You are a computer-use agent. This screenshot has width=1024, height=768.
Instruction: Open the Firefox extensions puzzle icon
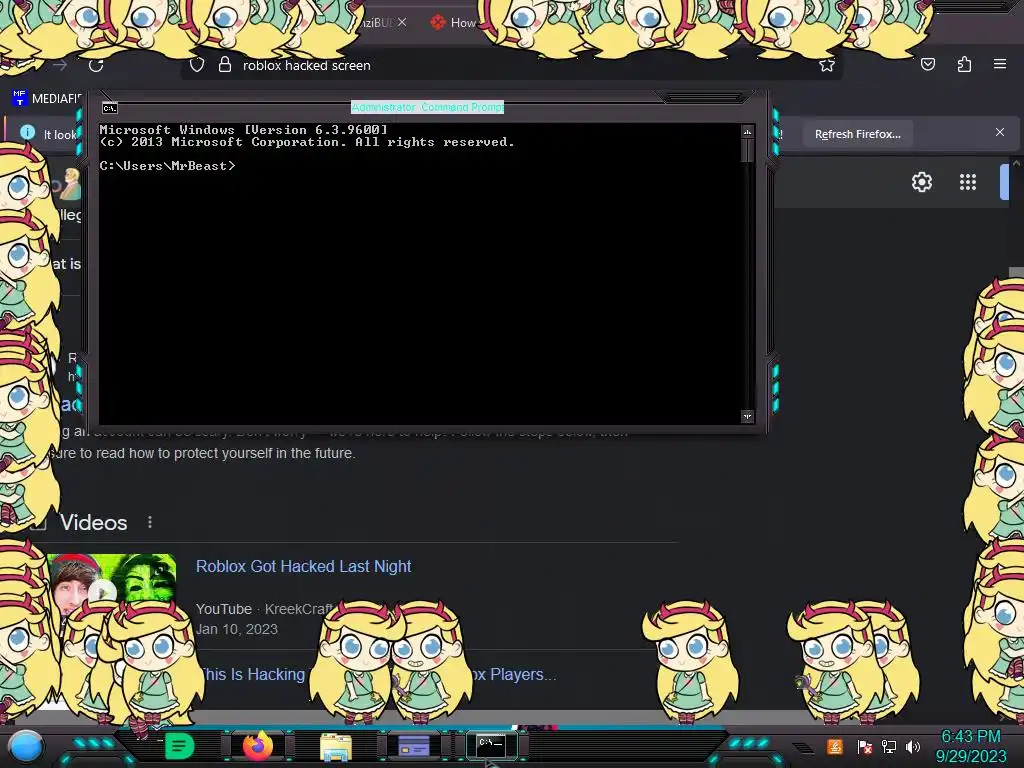(964, 64)
